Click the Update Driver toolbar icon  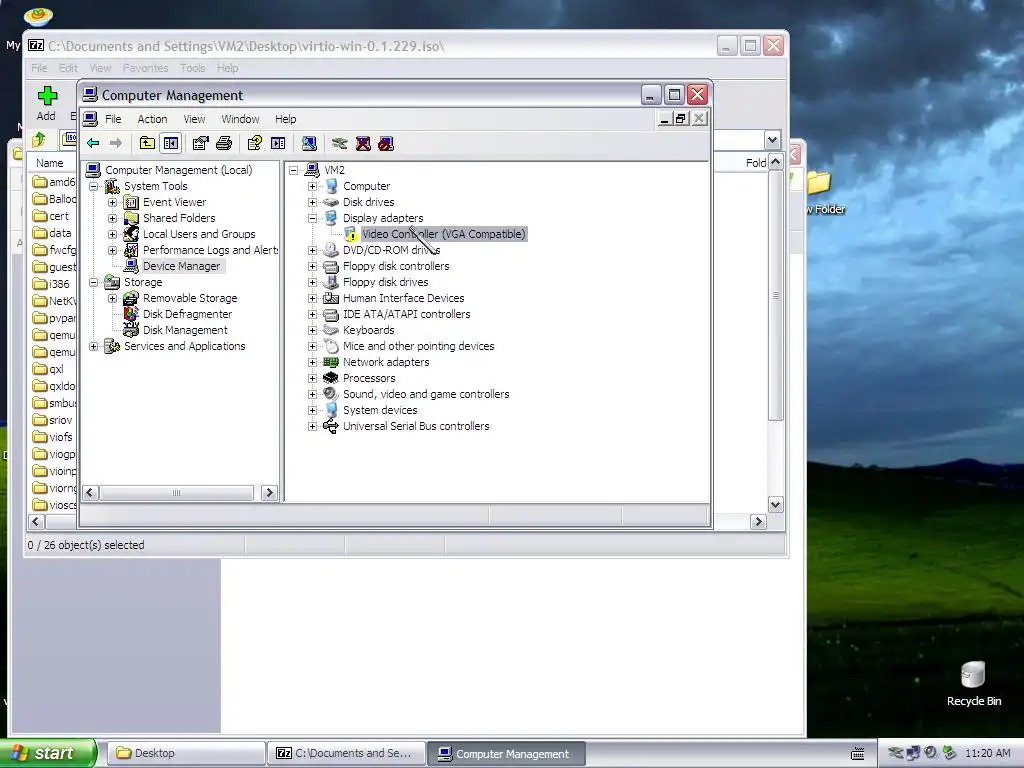pos(340,144)
